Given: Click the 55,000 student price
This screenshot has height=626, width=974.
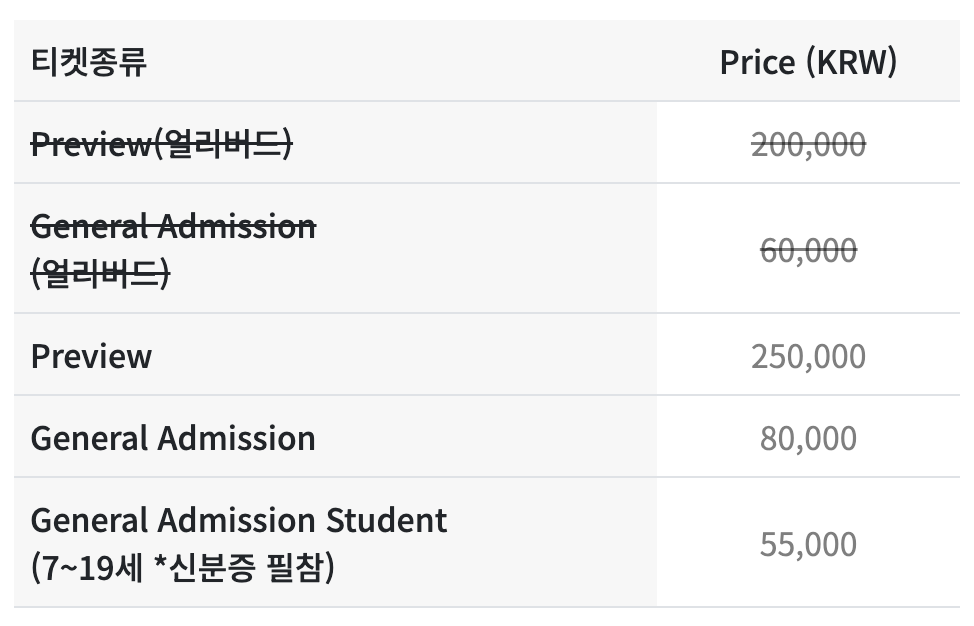Looking at the screenshot, I should (x=808, y=544).
